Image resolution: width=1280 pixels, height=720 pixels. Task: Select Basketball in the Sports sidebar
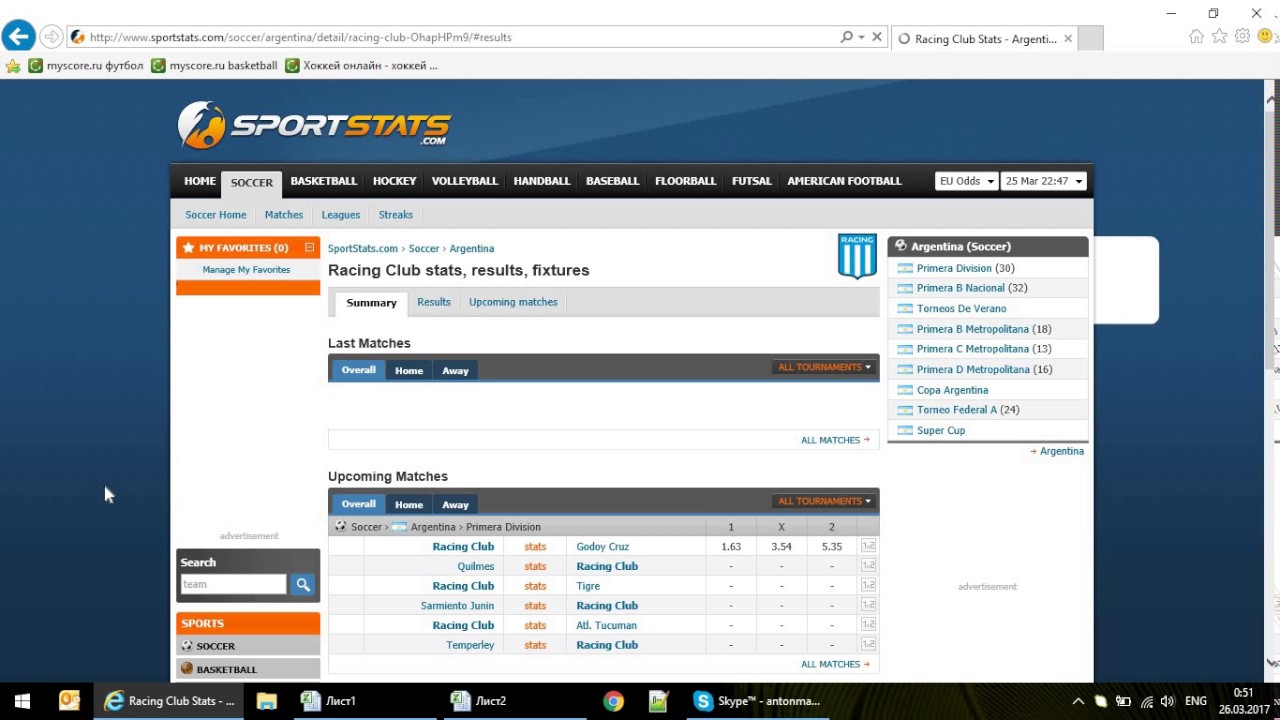pos(248,669)
